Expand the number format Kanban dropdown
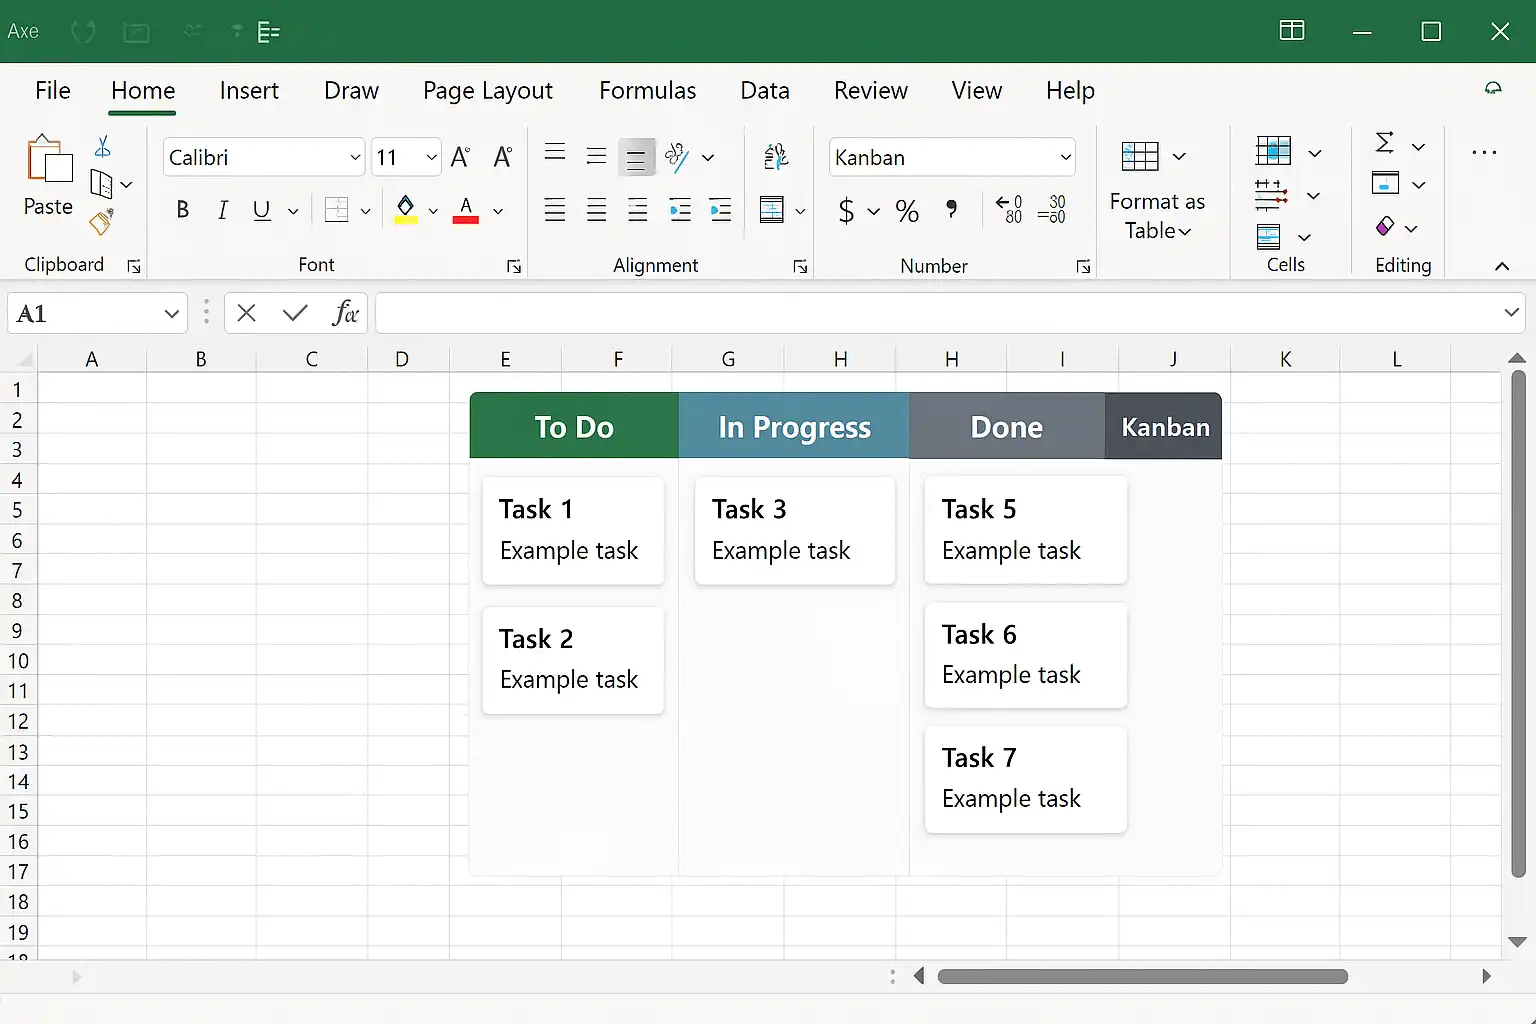This screenshot has width=1536, height=1024. click(1065, 157)
